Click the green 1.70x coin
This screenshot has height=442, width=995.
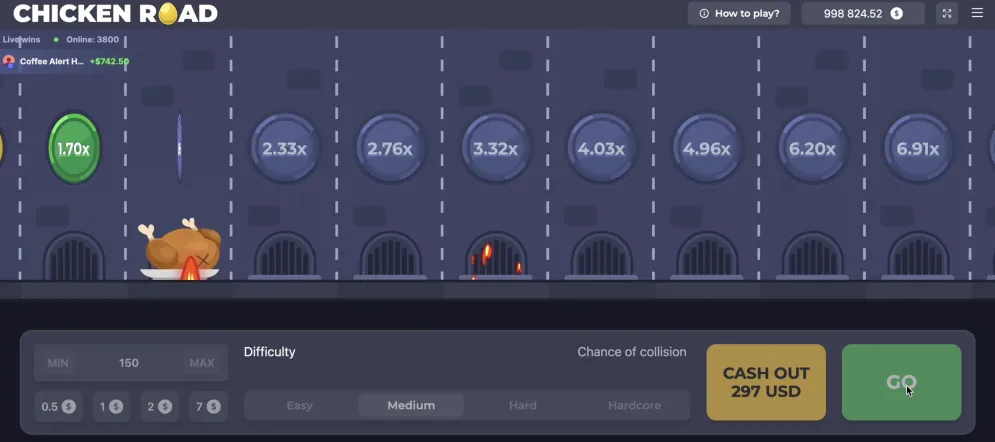[x=74, y=148]
